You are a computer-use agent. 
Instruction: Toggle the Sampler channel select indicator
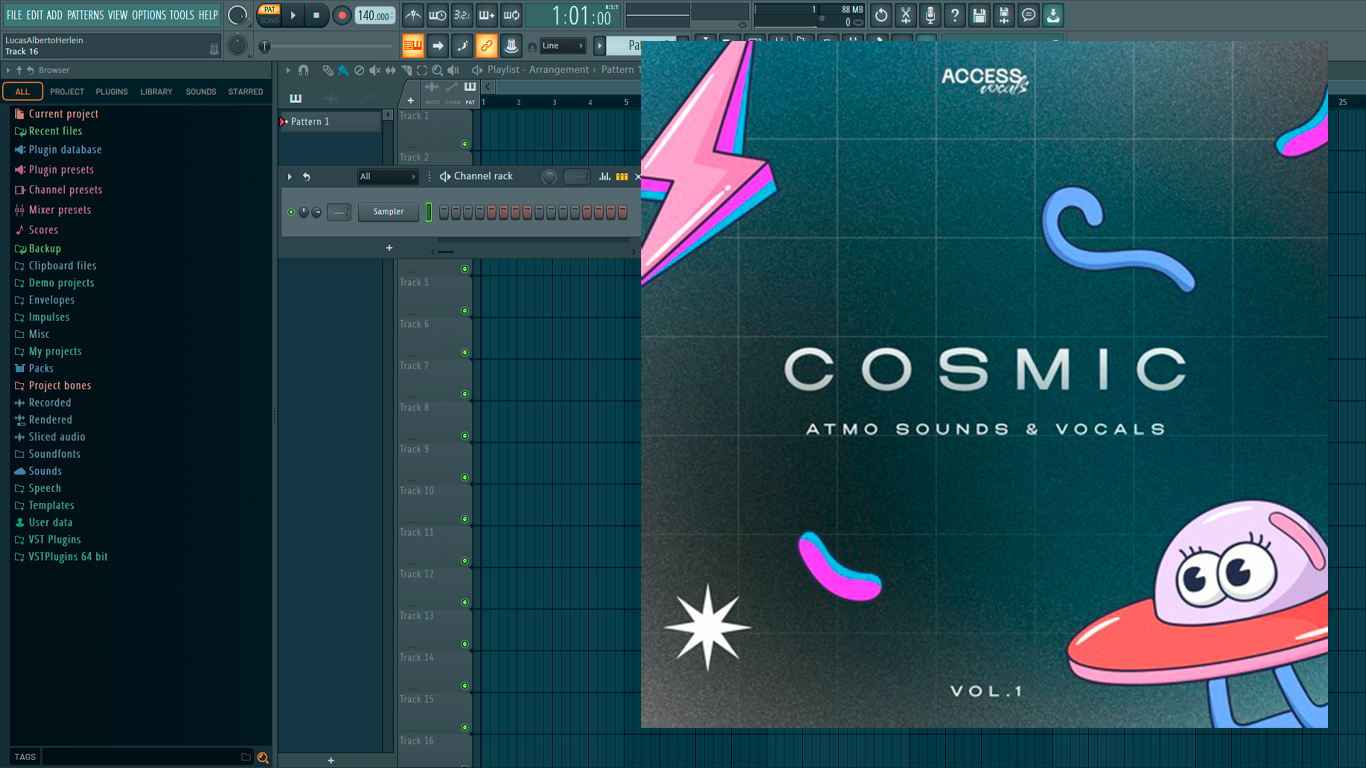[429, 212]
